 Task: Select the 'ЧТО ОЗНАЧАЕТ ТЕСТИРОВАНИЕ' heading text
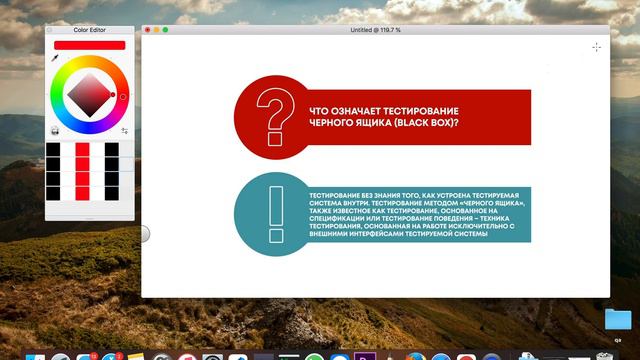click(x=384, y=111)
